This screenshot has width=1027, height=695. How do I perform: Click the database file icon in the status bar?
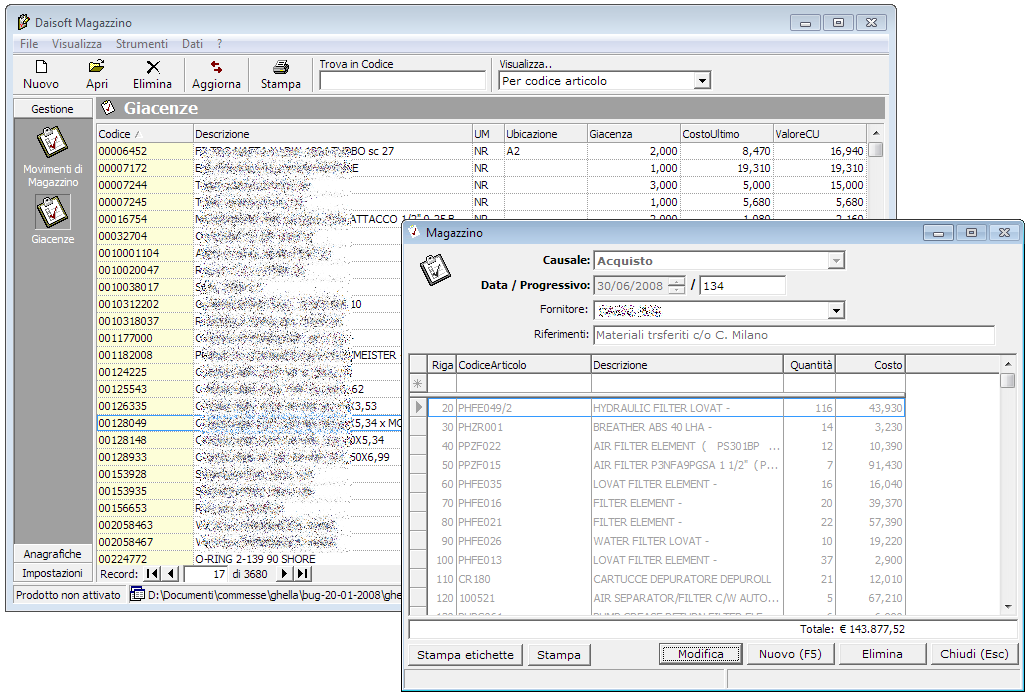tap(137, 595)
